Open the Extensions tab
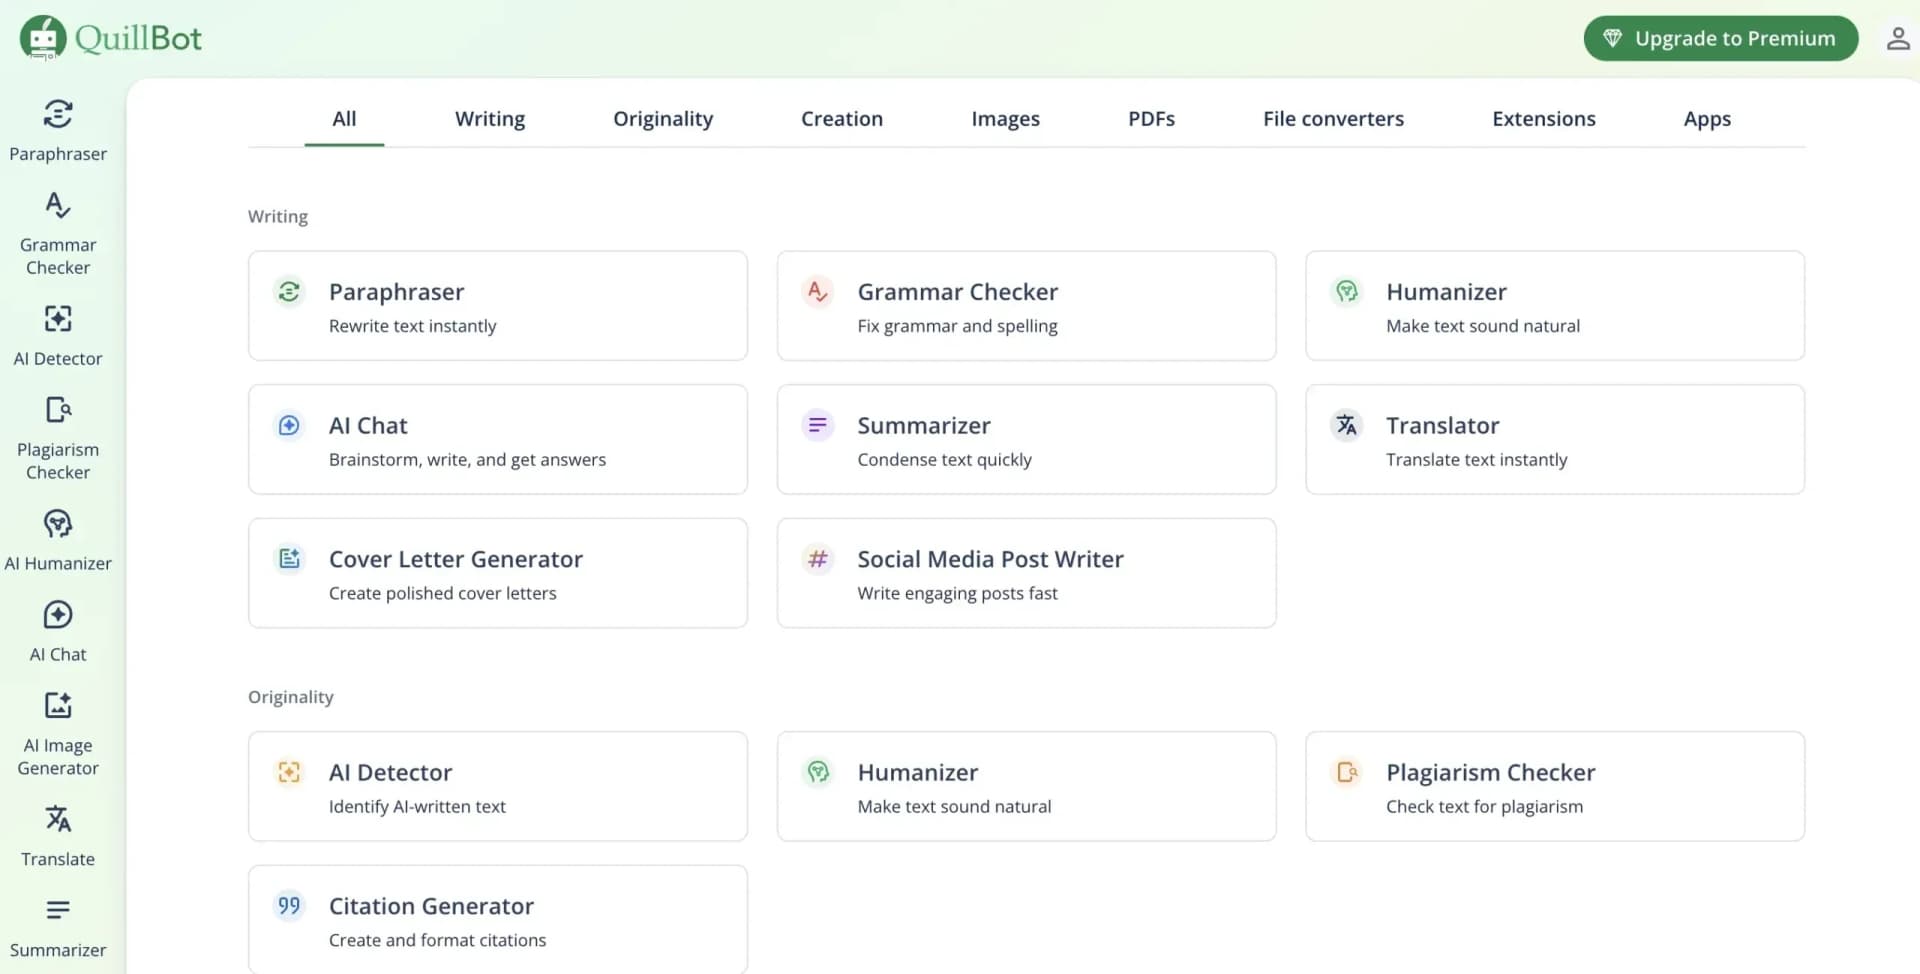1920x974 pixels. coord(1543,118)
